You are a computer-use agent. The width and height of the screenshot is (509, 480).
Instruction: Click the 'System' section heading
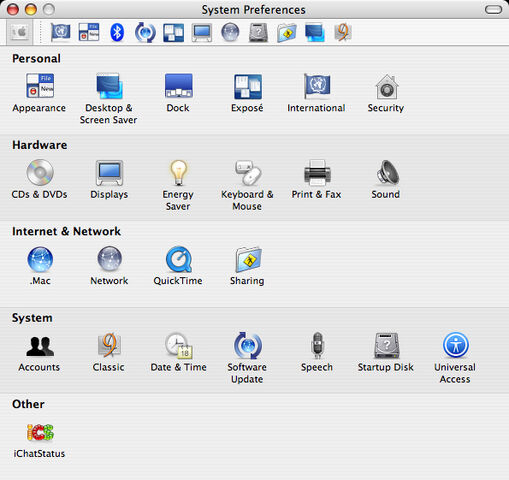click(32, 318)
